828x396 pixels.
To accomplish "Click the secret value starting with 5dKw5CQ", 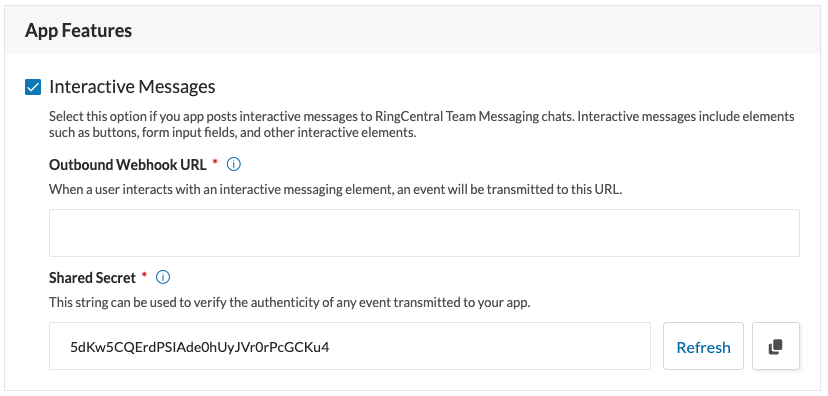I will click(x=200, y=347).
